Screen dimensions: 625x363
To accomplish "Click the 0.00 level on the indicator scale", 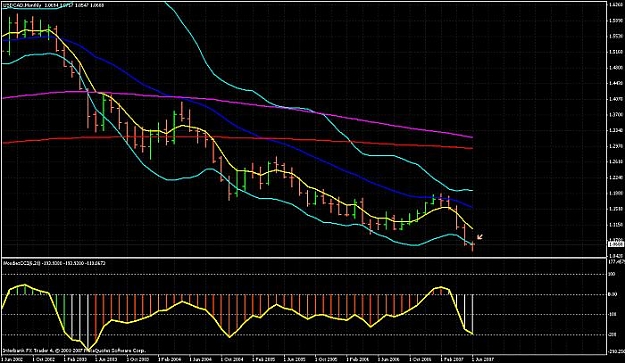I will pyautogui.click(x=613, y=295).
